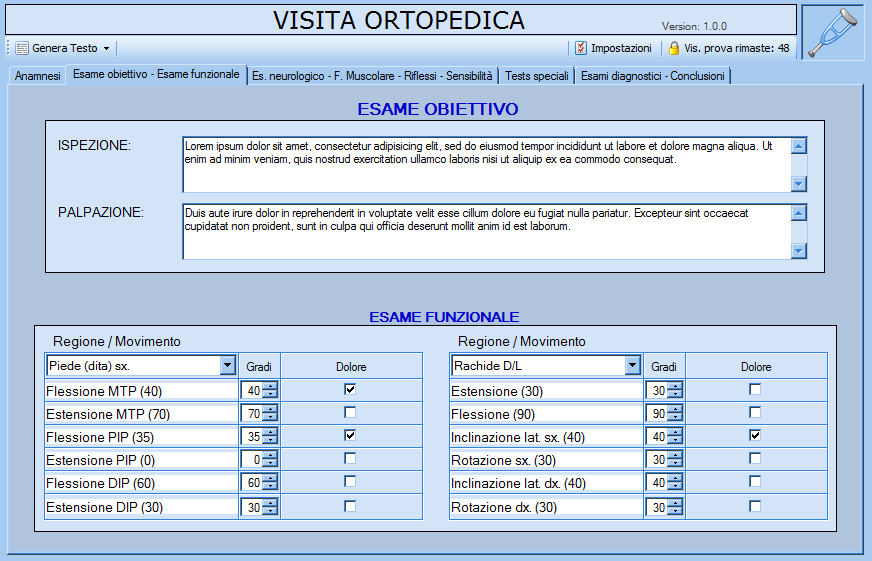This screenshot has height=561, width=872.
Task: Check Dolore for Estensione MTP (70)
Action: point(350,413)
